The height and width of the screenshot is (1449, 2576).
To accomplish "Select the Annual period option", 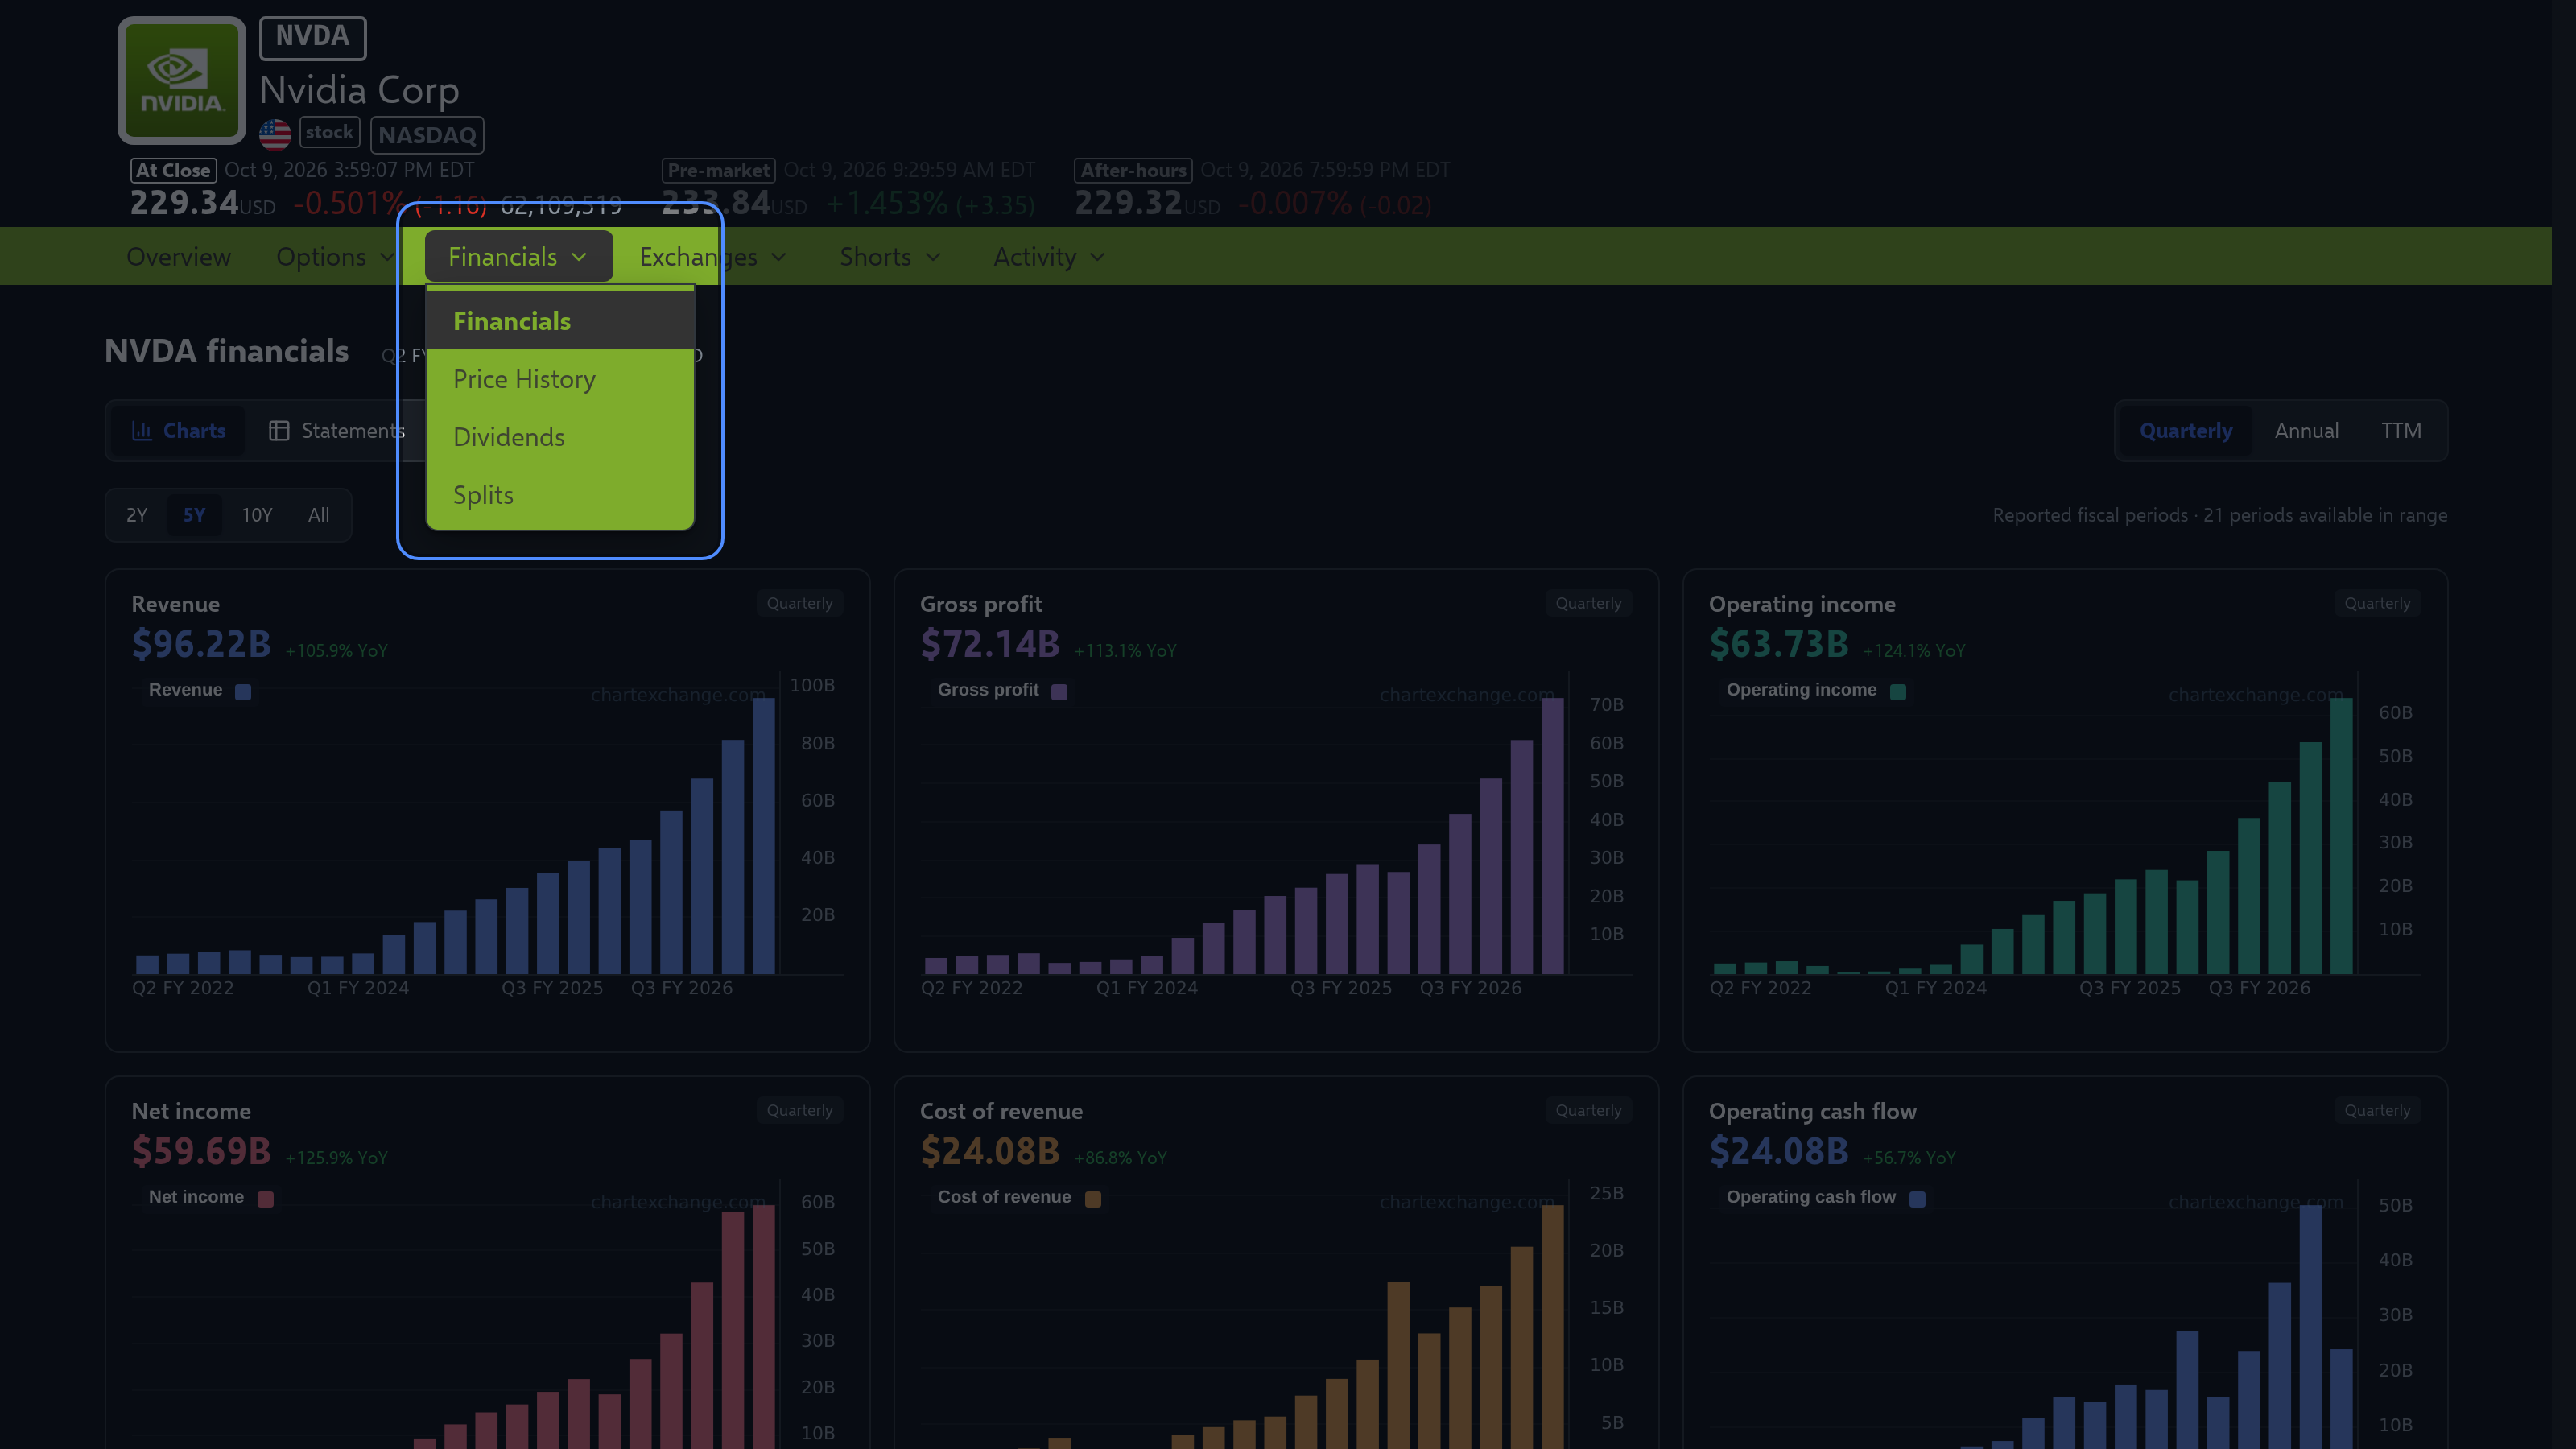I will [2306, 431].
